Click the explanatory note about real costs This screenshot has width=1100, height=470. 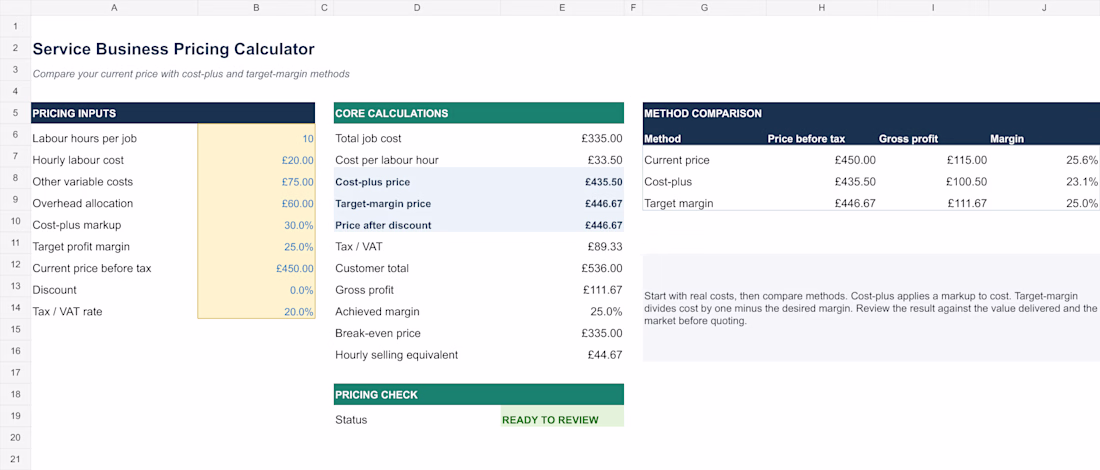click(871, 308)
